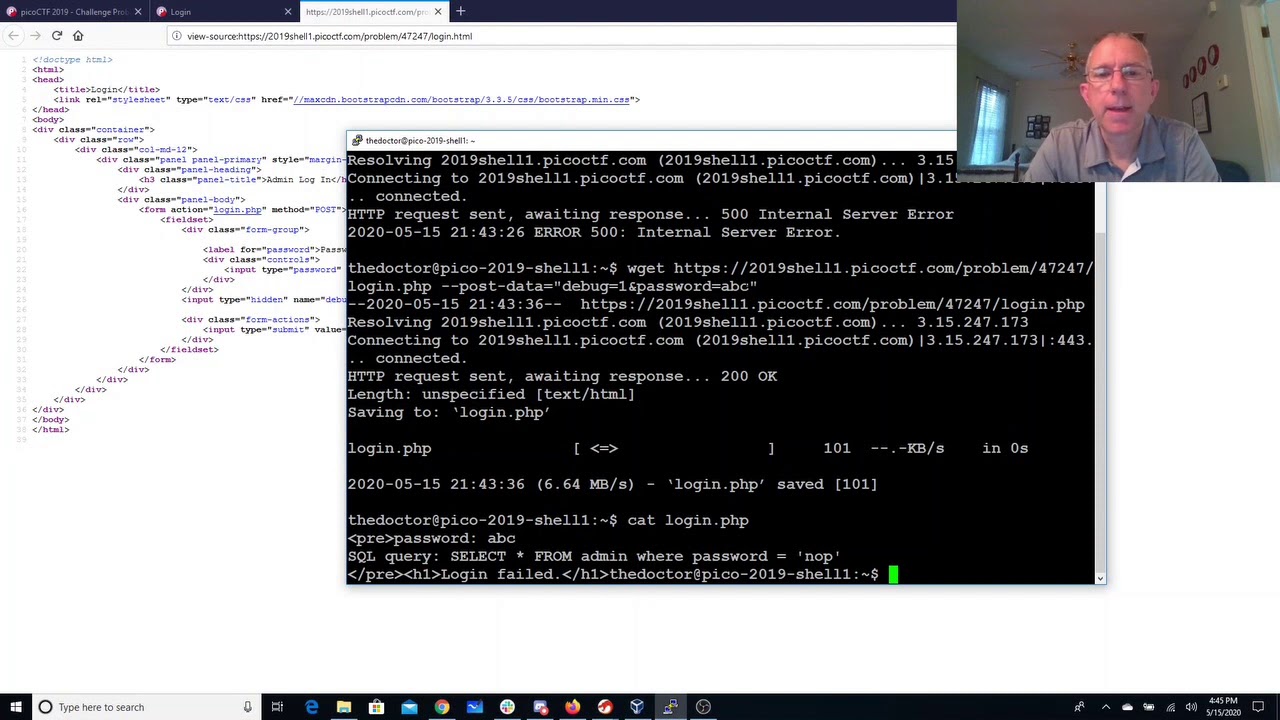Click the search microphone icon
This screenshot has height=720, width=1280.
(x=247, y=707)
